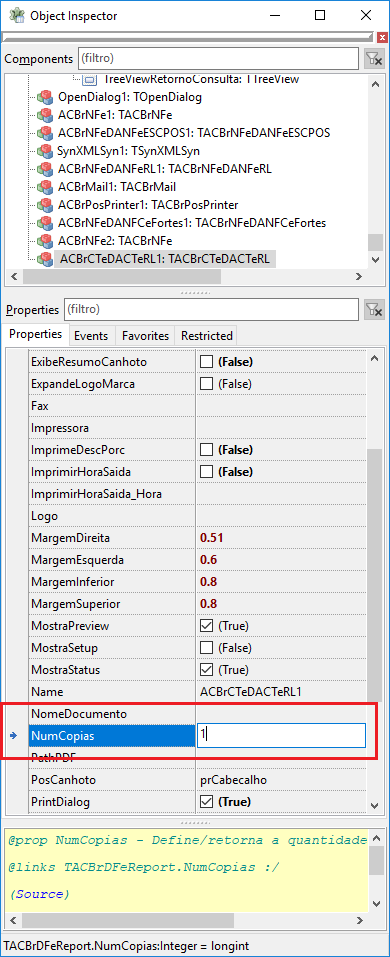Select ACBrNFeDANFCeFortes1 tree row
The image size is (390, 957).
[192, 223]
